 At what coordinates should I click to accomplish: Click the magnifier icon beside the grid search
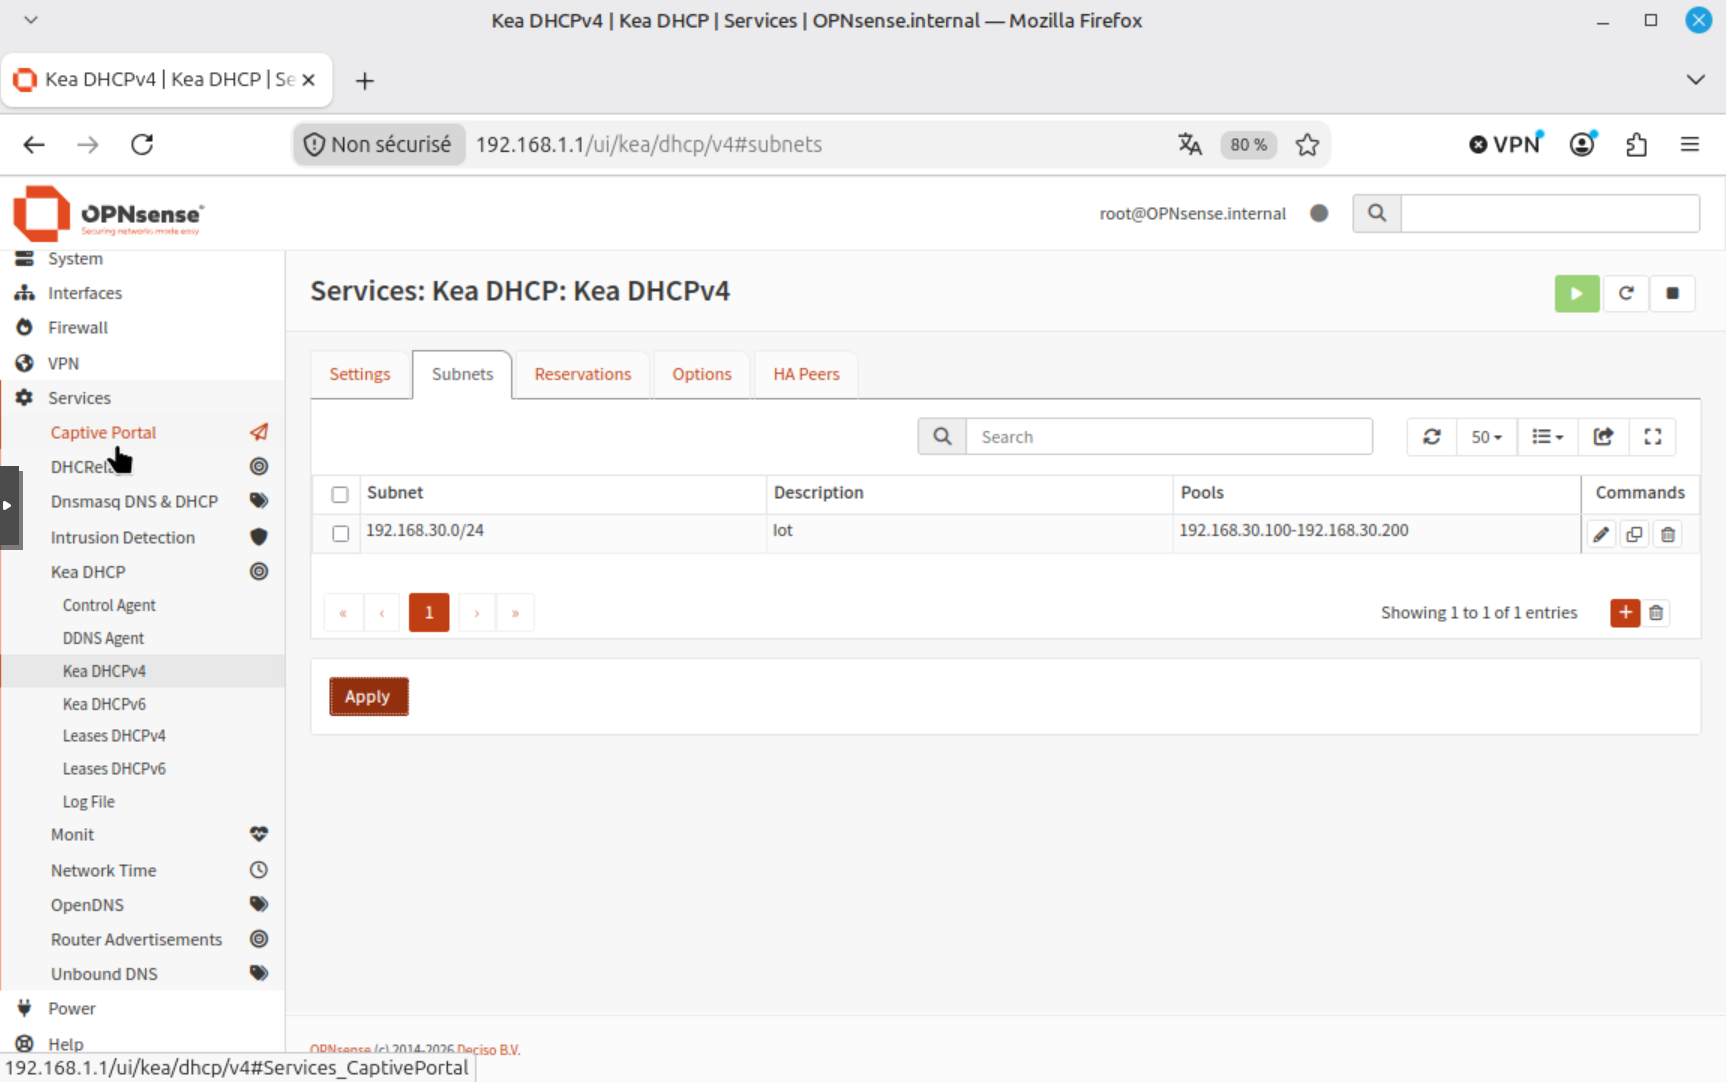tap(942, 437)
